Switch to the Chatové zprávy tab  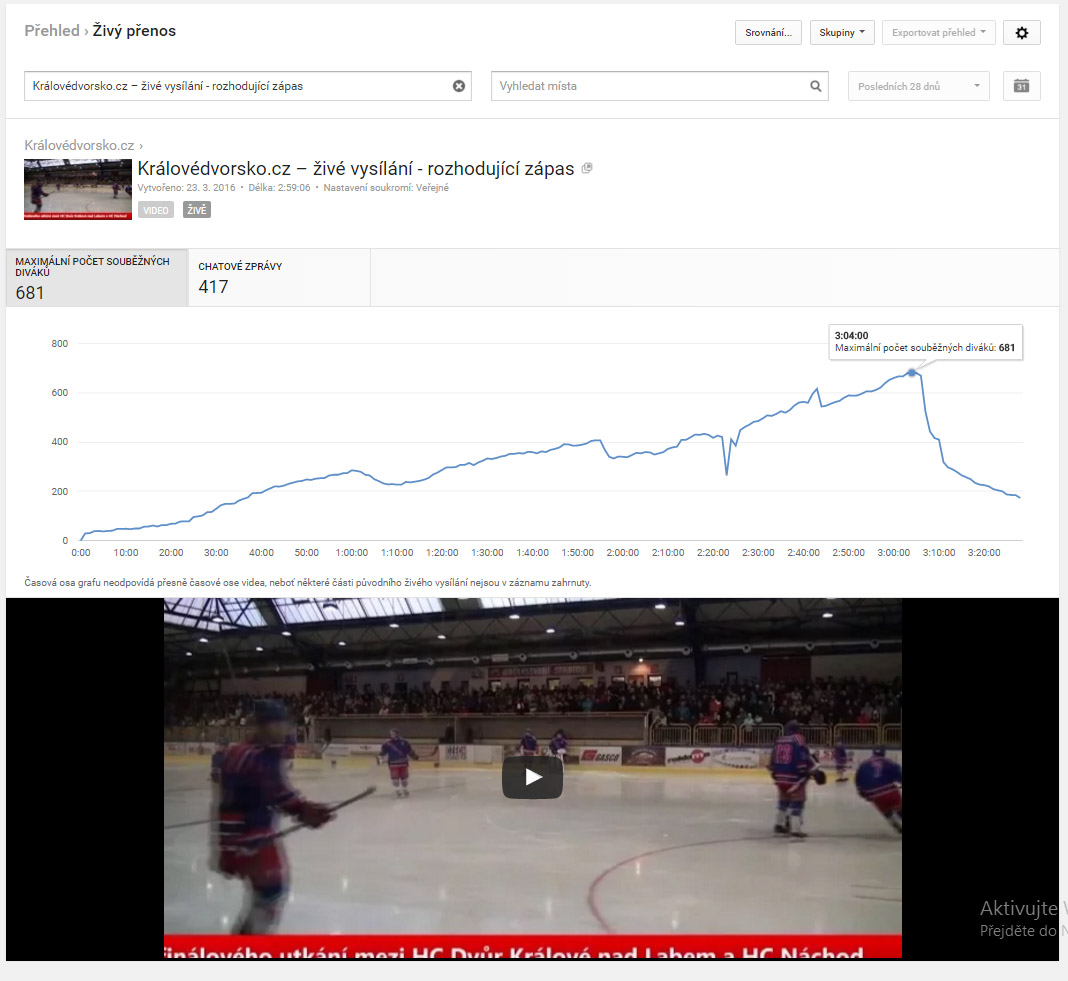[278, 278]
